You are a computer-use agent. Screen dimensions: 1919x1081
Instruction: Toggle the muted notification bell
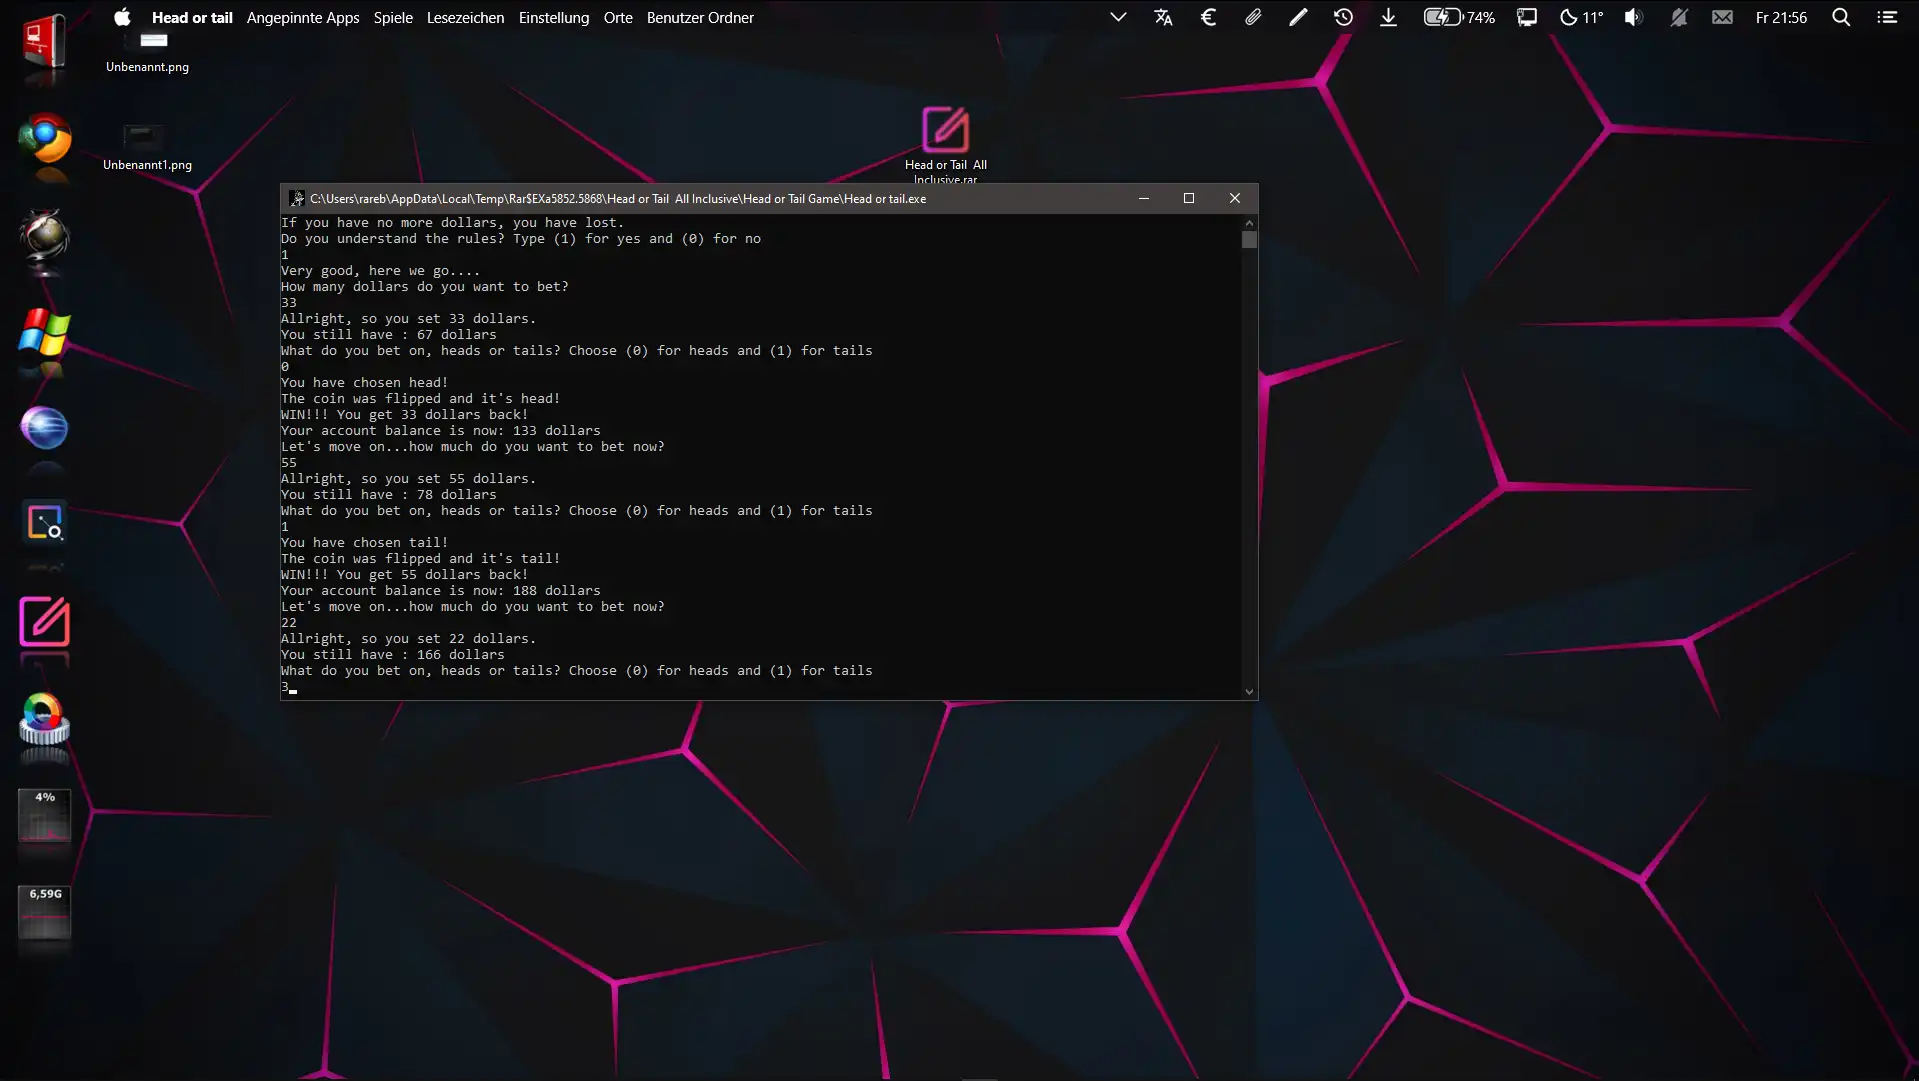1678,17
